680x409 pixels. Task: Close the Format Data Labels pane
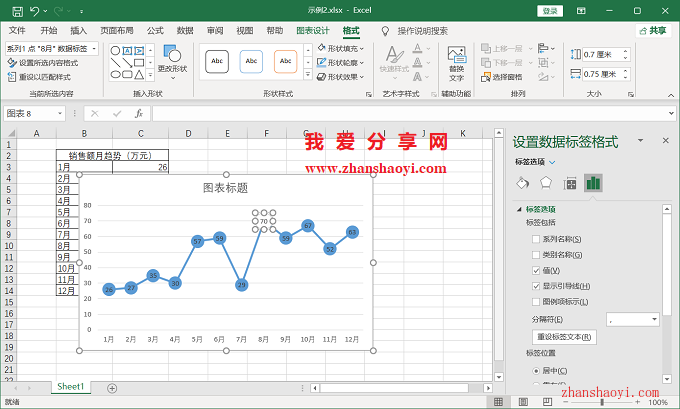pos(666,141)
